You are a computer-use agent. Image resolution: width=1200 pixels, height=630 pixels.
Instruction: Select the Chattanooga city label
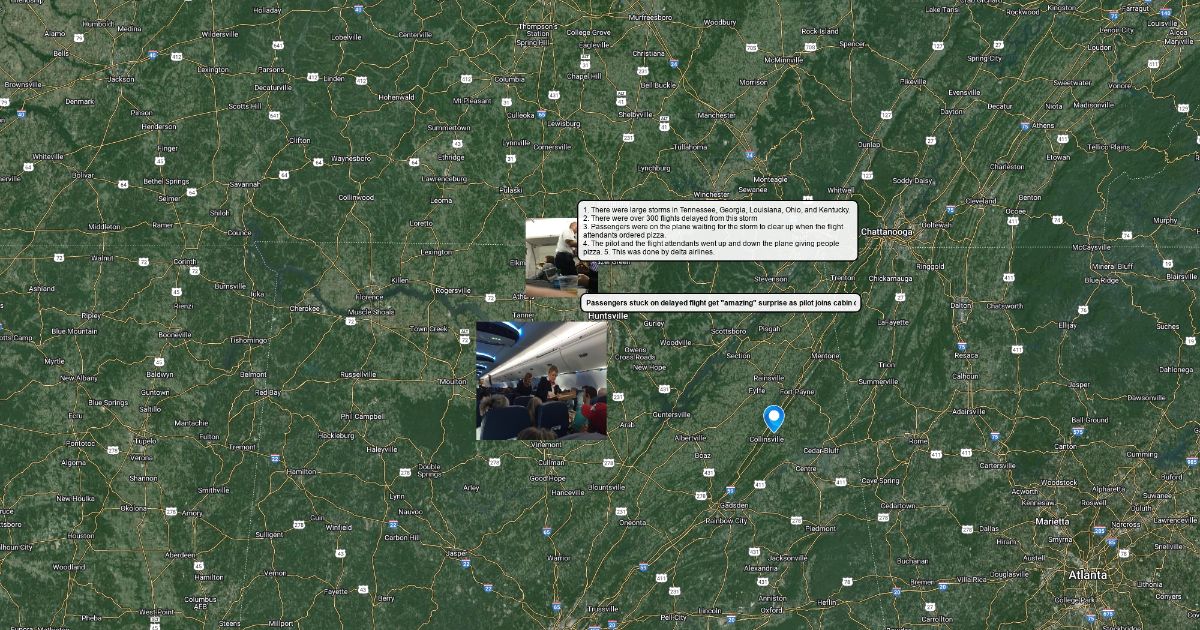(887, 232)
